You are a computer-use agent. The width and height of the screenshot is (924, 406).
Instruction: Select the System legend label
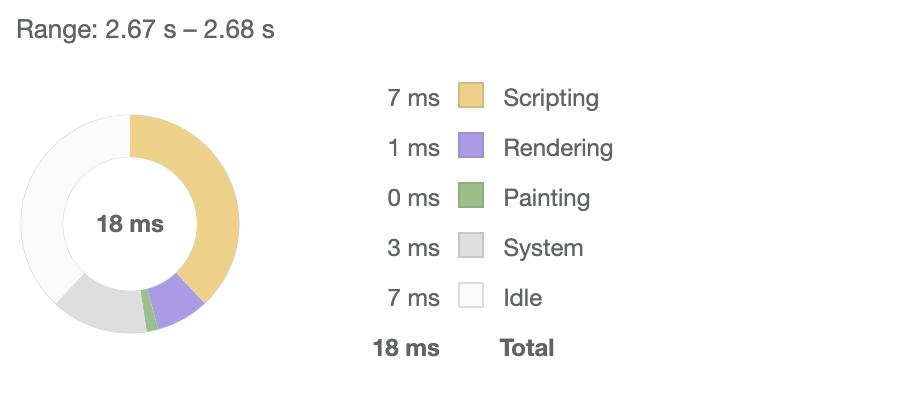[543, 248]
